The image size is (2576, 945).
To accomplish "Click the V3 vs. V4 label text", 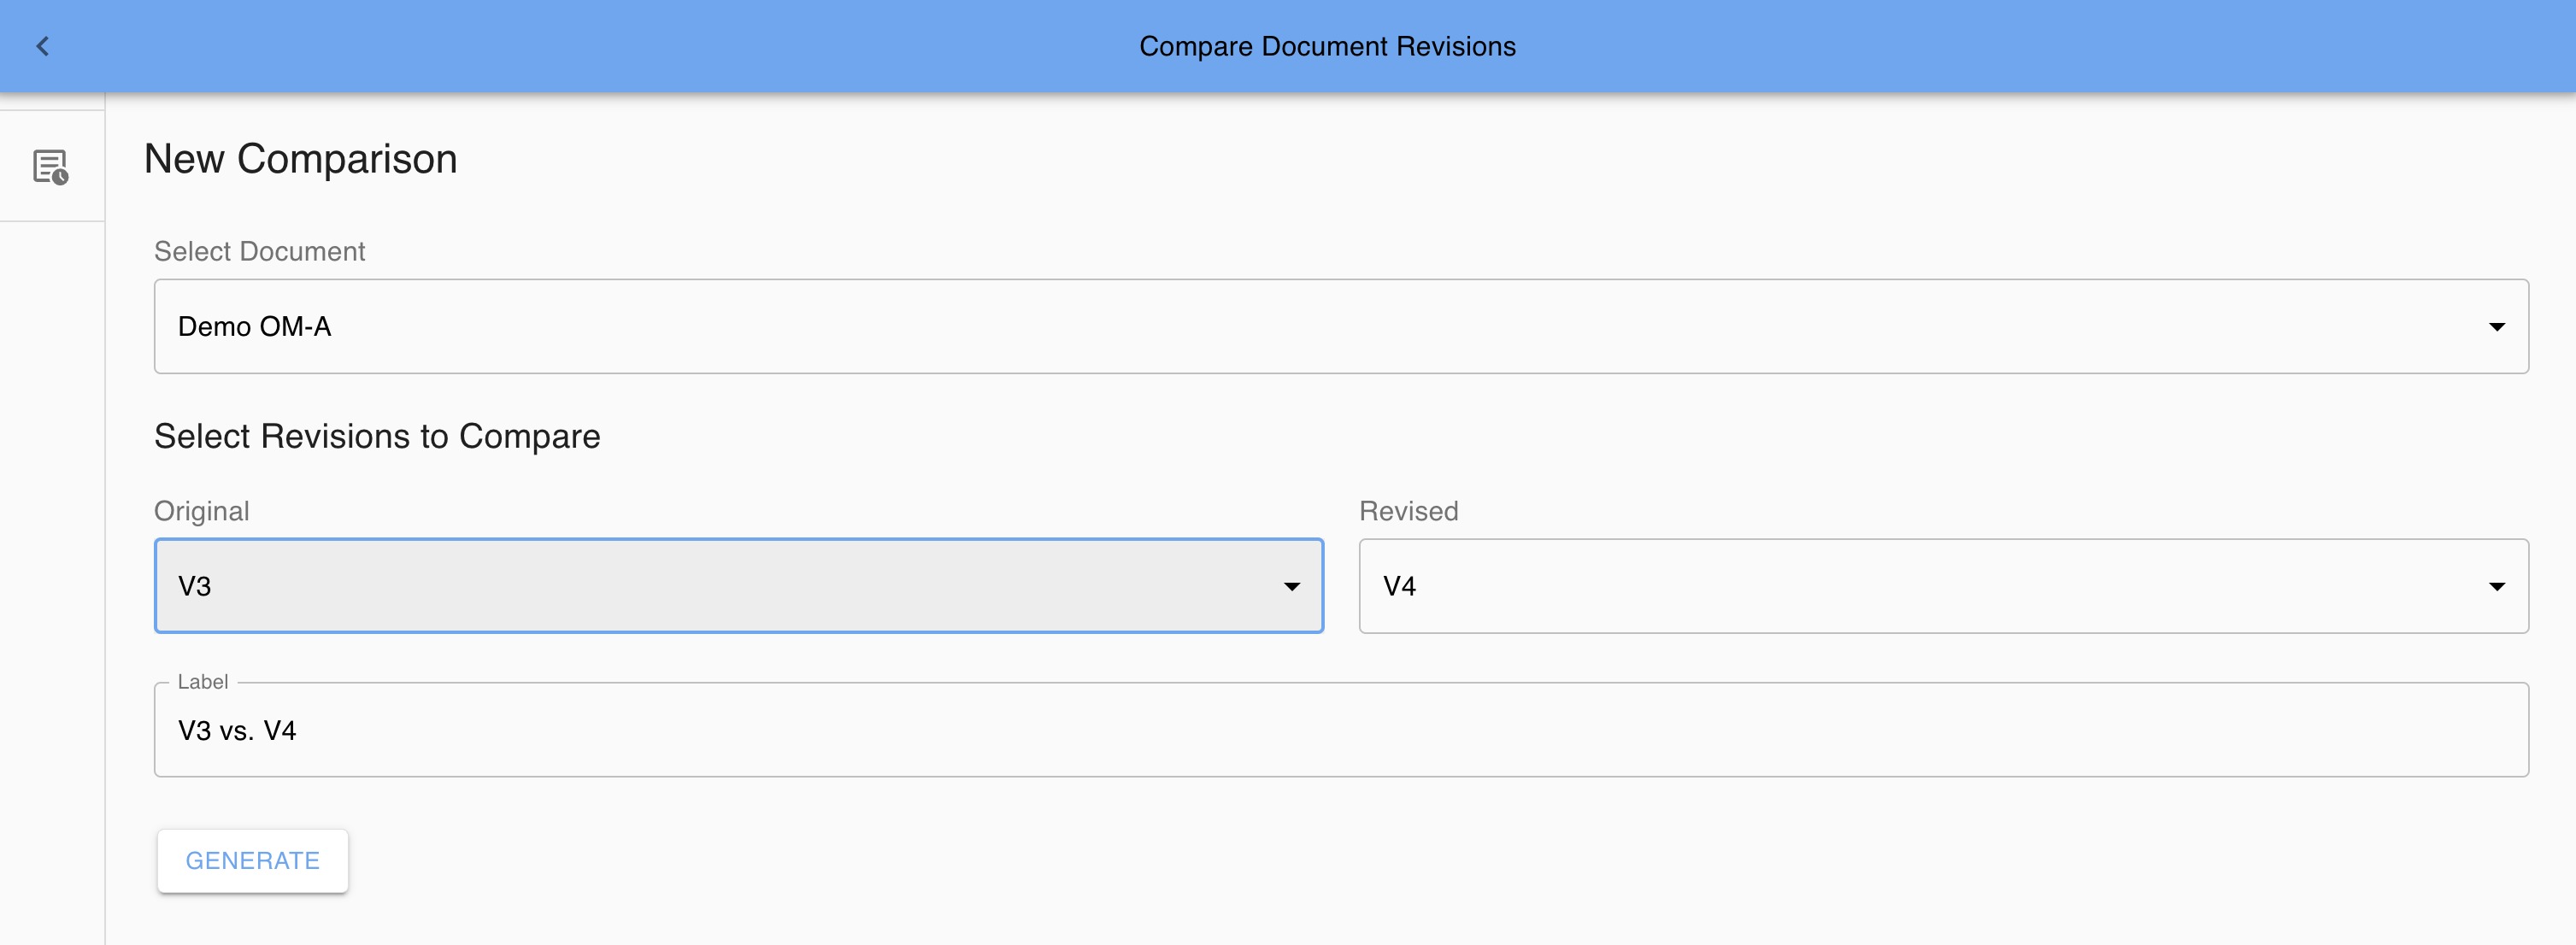I will [237, 731].
